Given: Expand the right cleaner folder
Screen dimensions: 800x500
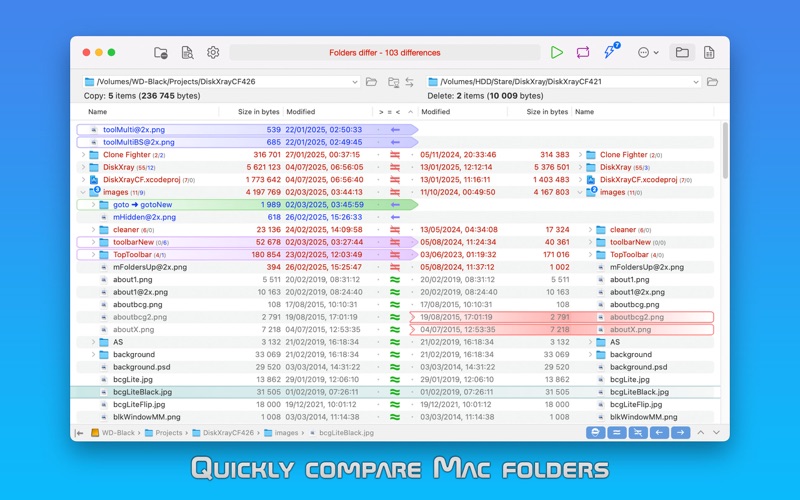Looking at the screenshot, I should (x=590, y=230).
